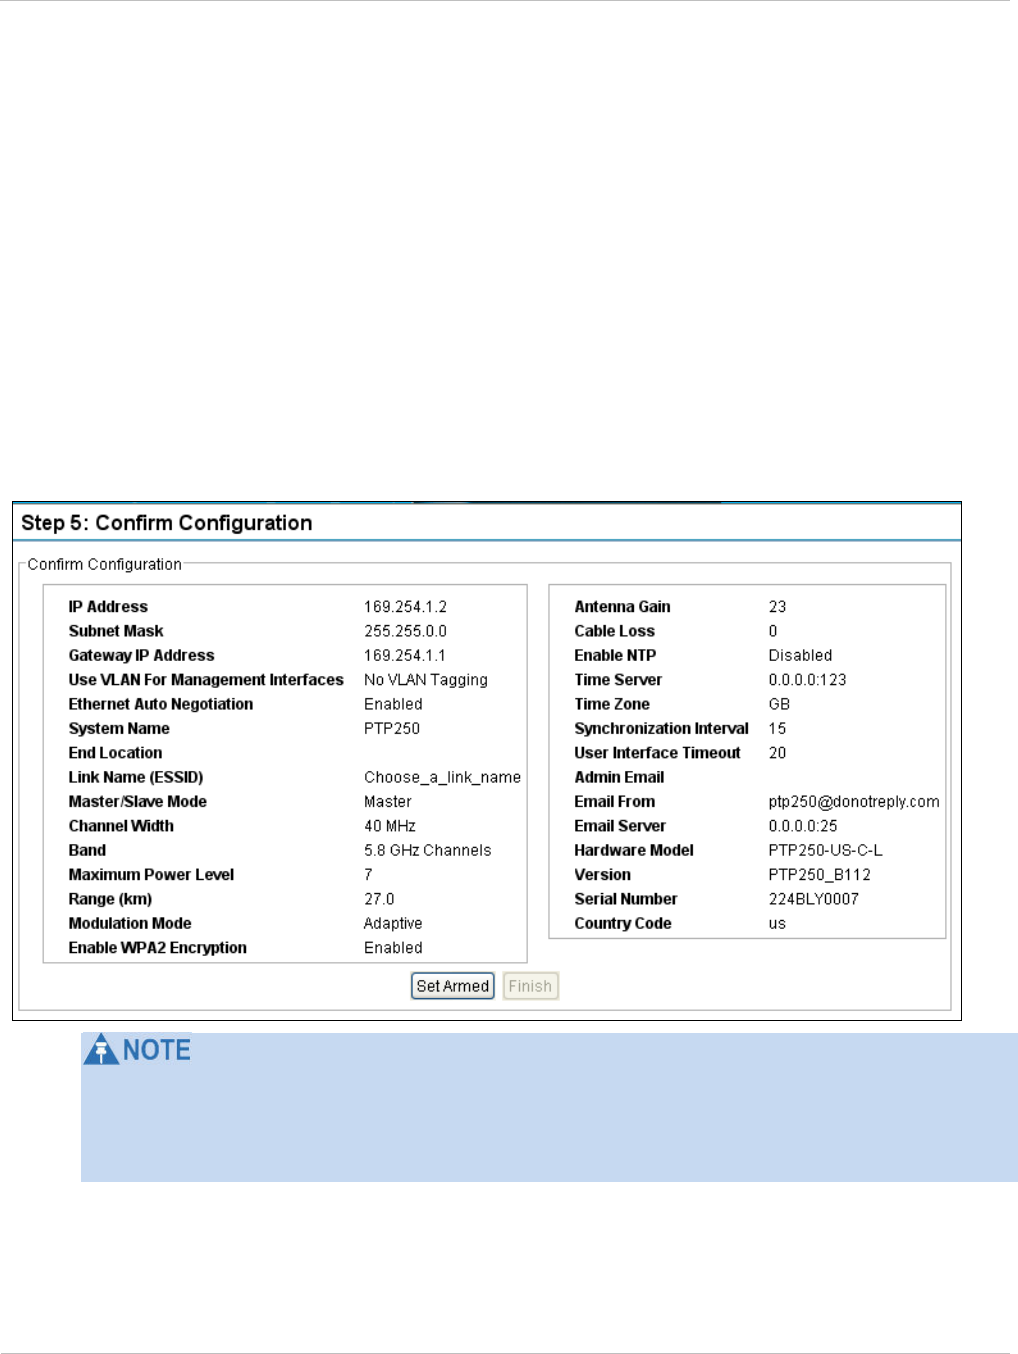Click the Confirm Configuration group label
This screenshot has height=1354, width=1018.
click(105, 564)
